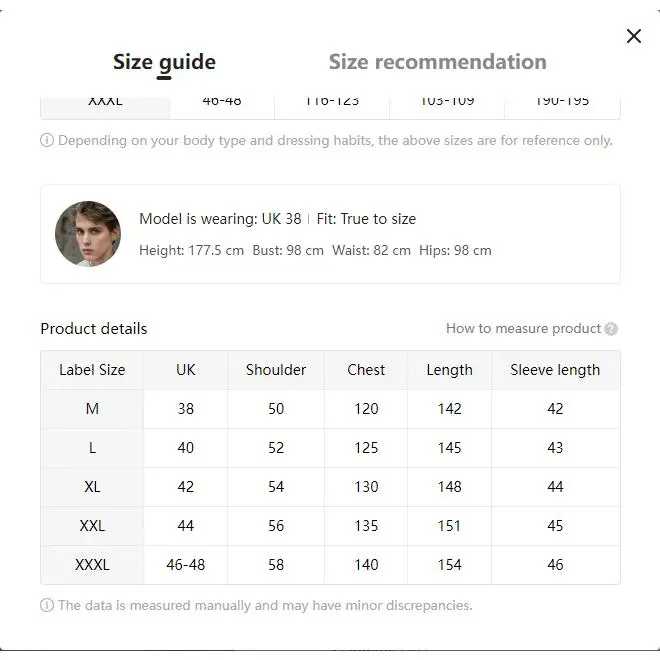Open the How to measure product link
The image size is (660, 660).
523,328
